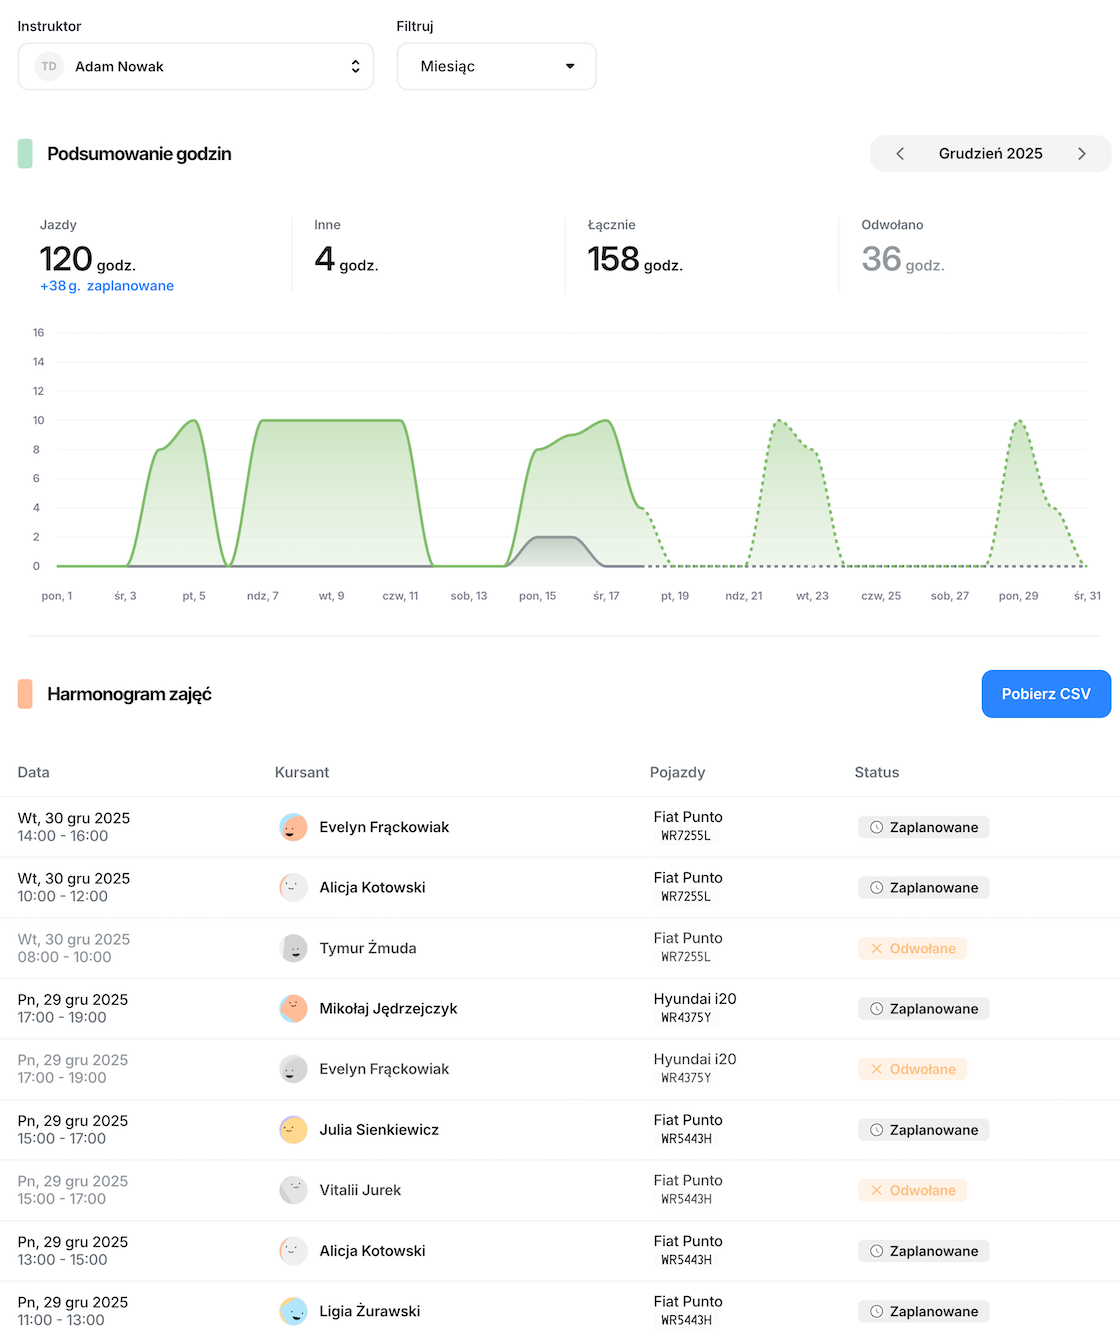The width and height of the screenshot is (1120, 1341).
Task: Click the TD avatar in instructor selector
Action: pos(49,66)
